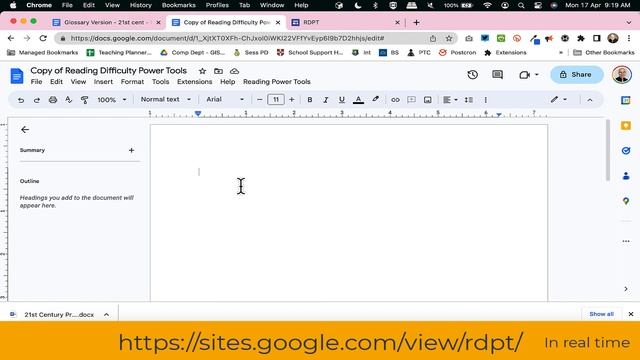Open the editing mode pencil dropdown
640x360 pixels.
559,99
